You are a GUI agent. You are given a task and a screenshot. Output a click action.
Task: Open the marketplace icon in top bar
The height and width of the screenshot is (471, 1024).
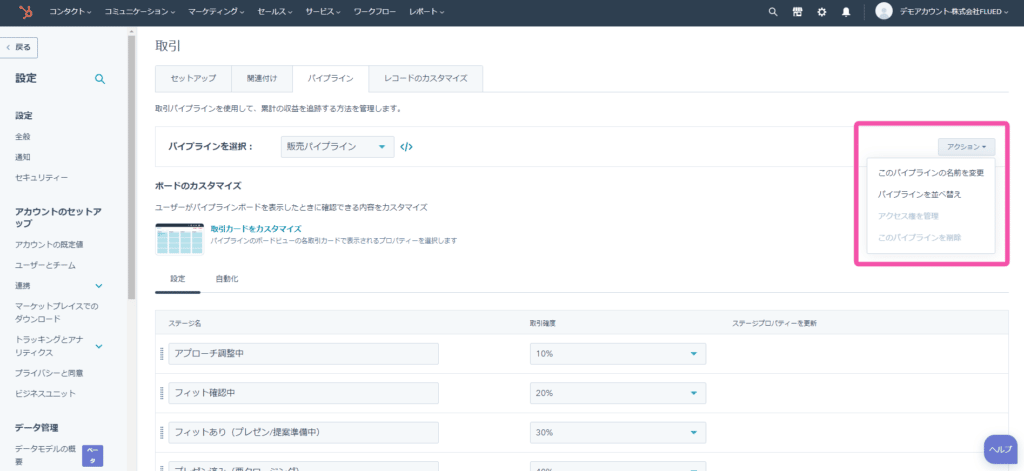pos(797,12)
